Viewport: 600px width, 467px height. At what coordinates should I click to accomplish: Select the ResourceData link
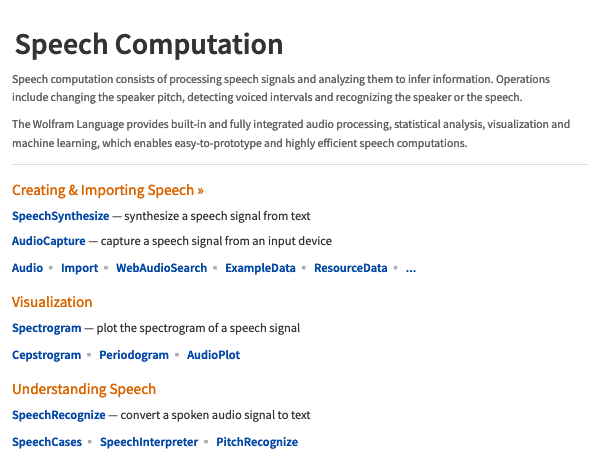[351, 268]
